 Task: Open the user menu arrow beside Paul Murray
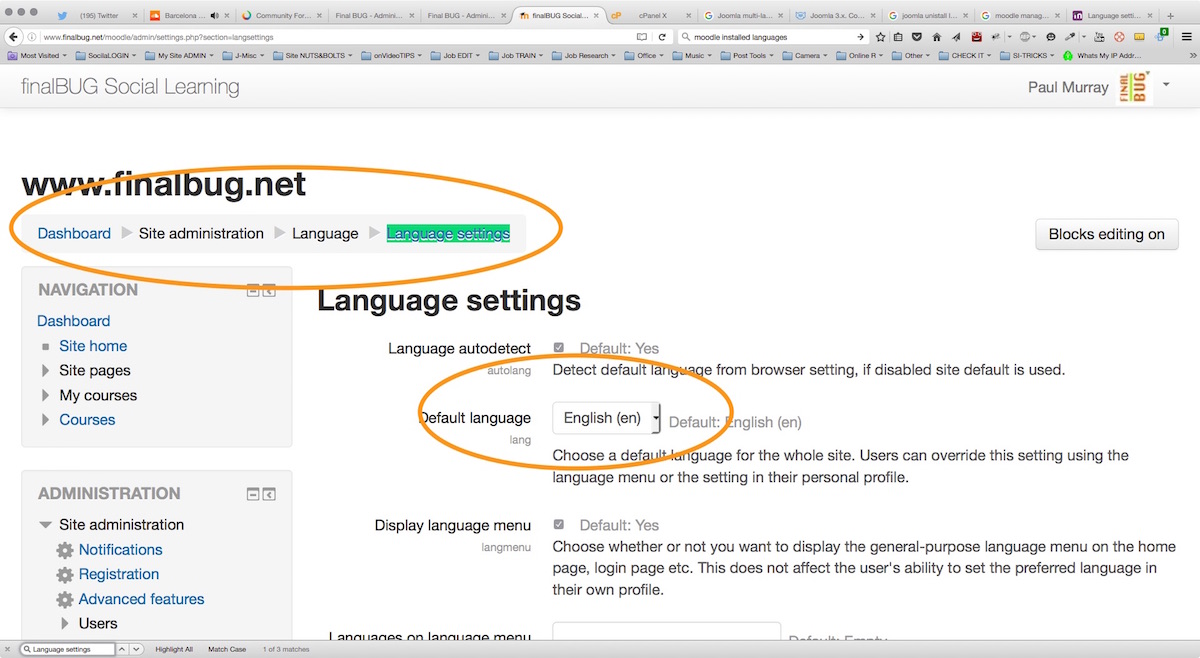[1166, 85]
